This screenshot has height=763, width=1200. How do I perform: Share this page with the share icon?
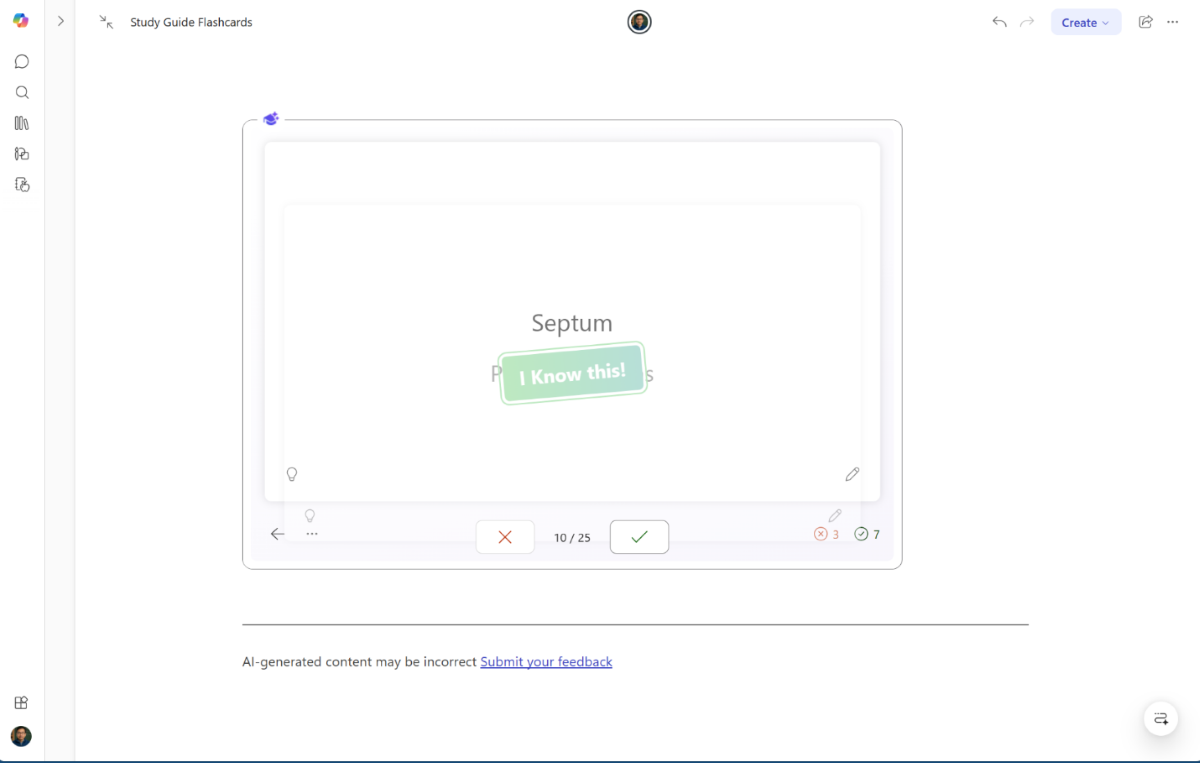[1146, 22]
